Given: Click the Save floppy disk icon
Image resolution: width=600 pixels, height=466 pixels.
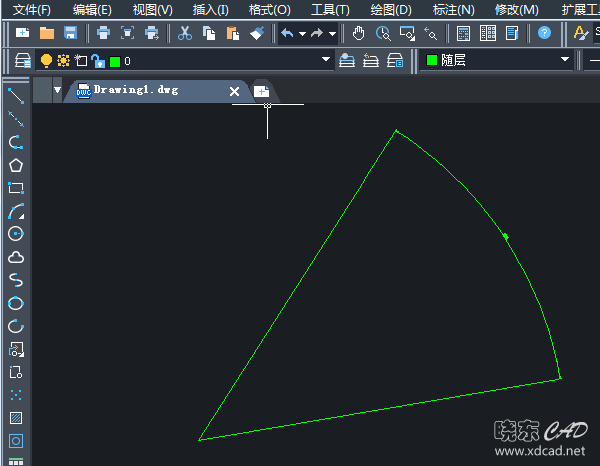Looking at the screenshot, I should tap(71, 33).
